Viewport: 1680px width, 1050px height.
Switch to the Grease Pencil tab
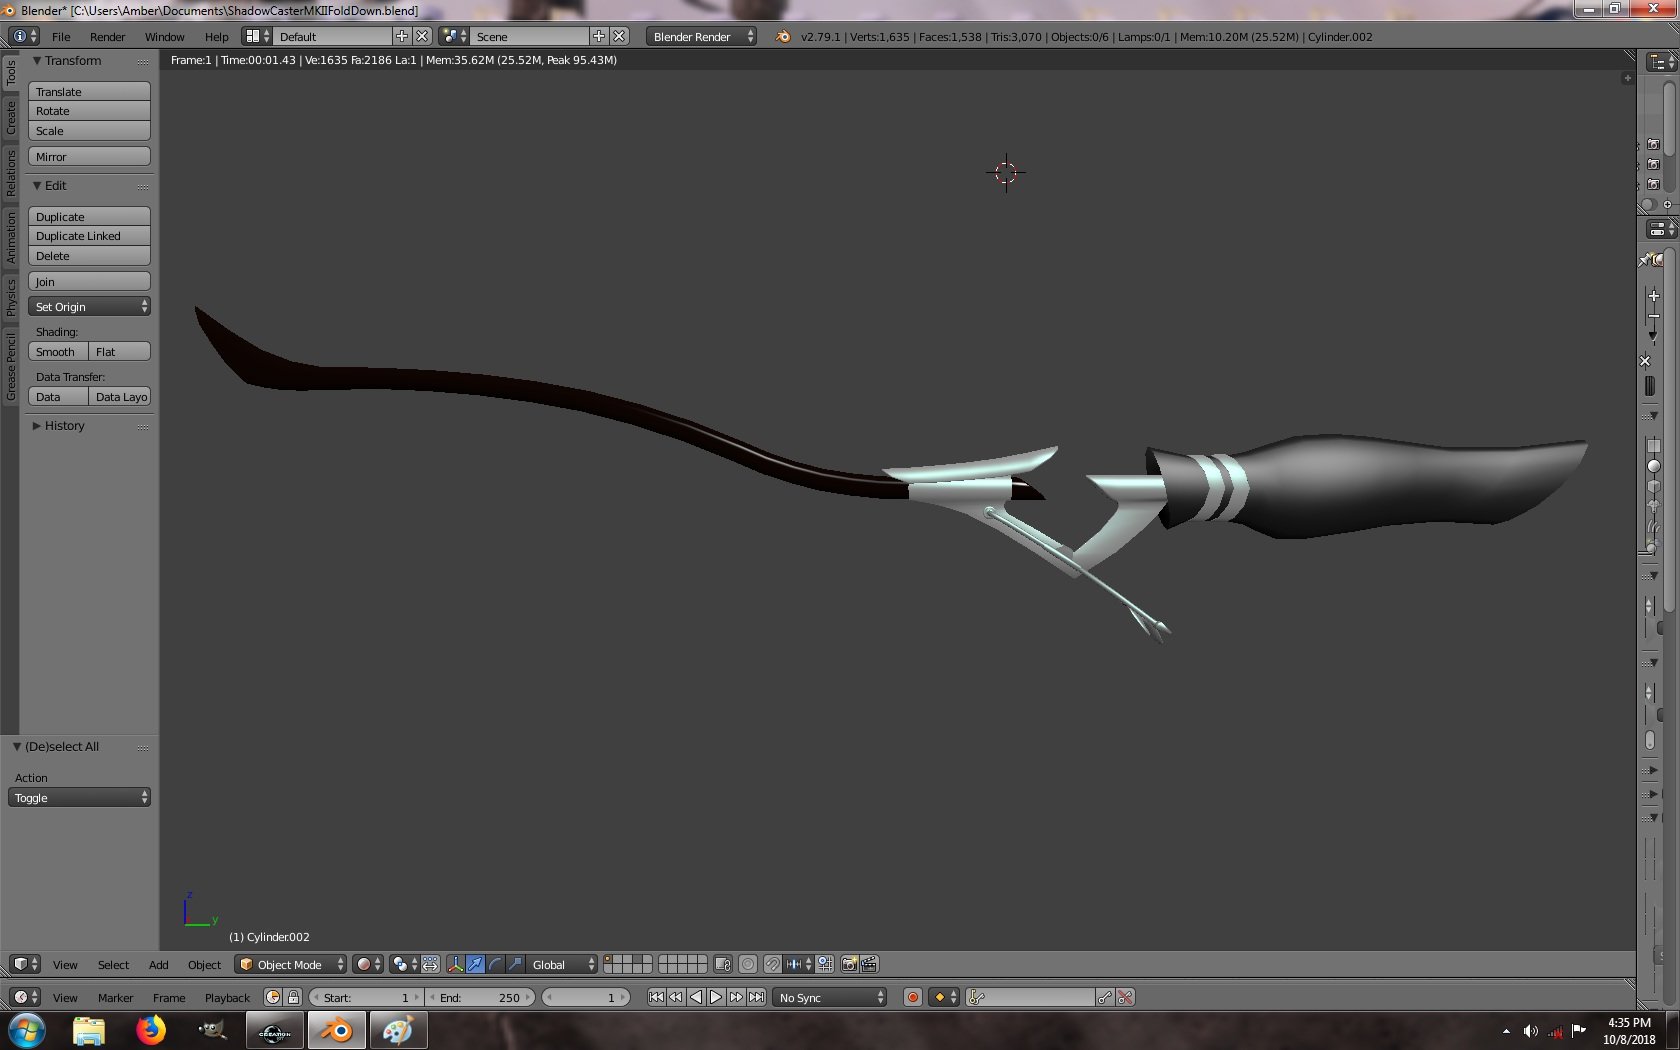(11, 367)
